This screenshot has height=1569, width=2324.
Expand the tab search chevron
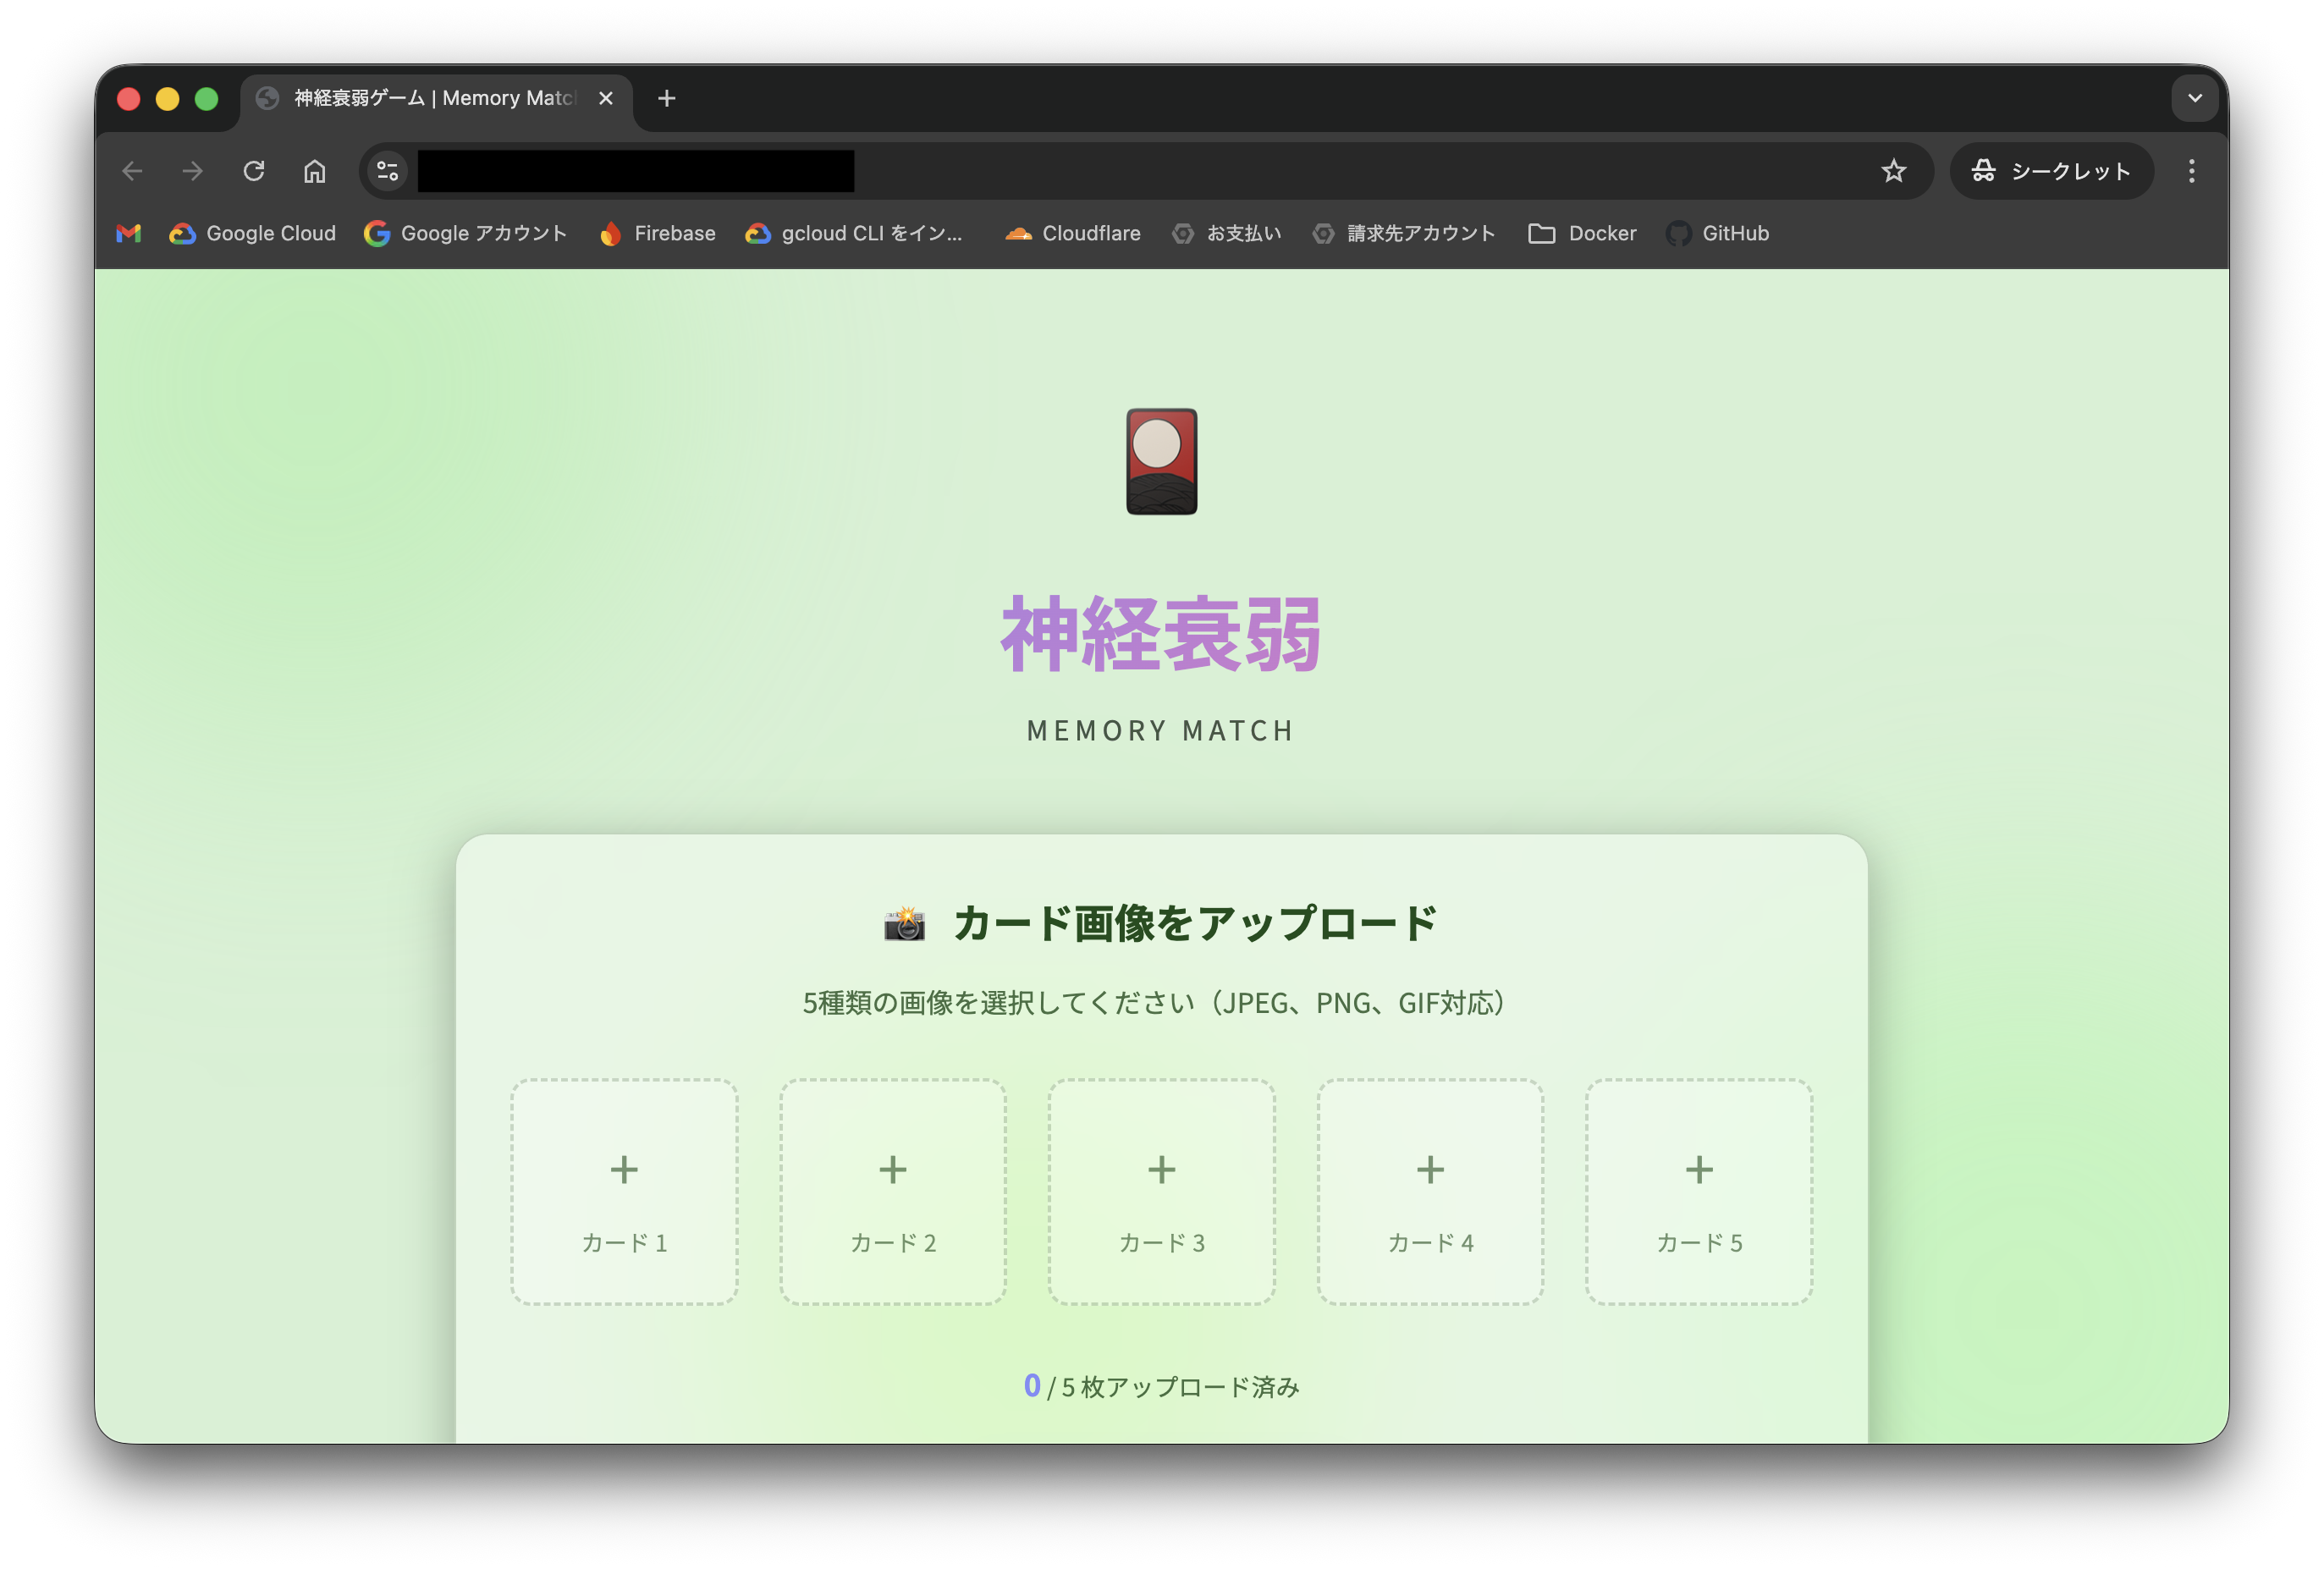click(x=2194, y=98)
